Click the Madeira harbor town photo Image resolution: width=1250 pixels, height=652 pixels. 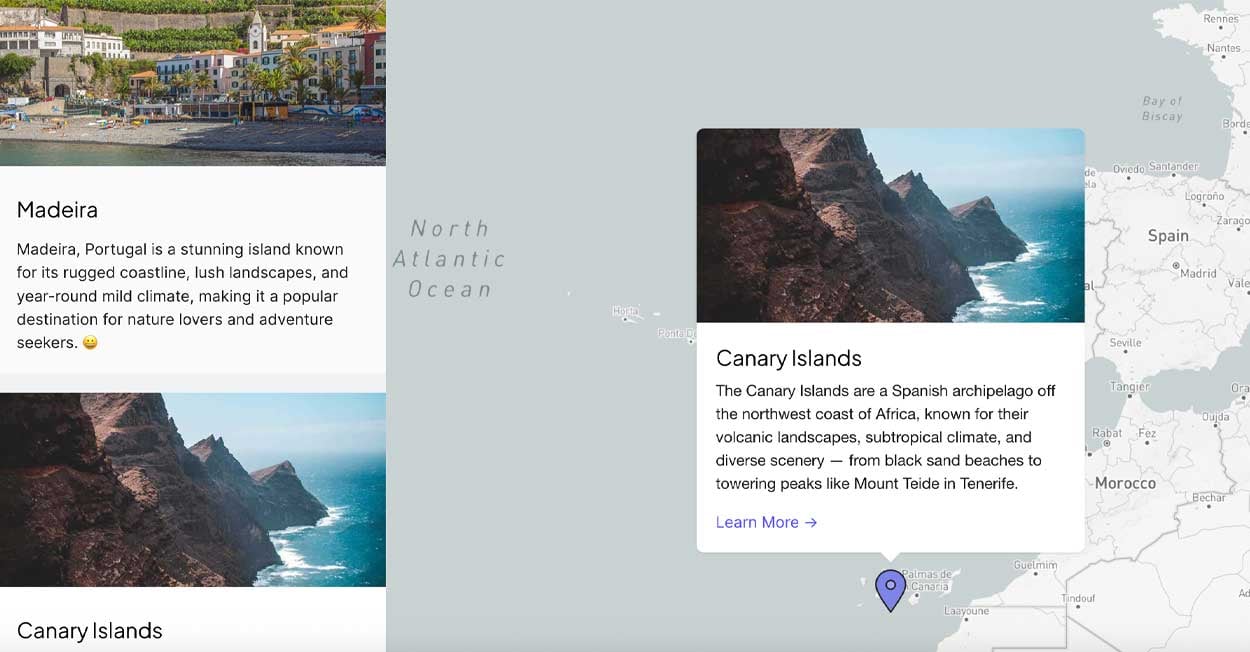coord(192,82)
